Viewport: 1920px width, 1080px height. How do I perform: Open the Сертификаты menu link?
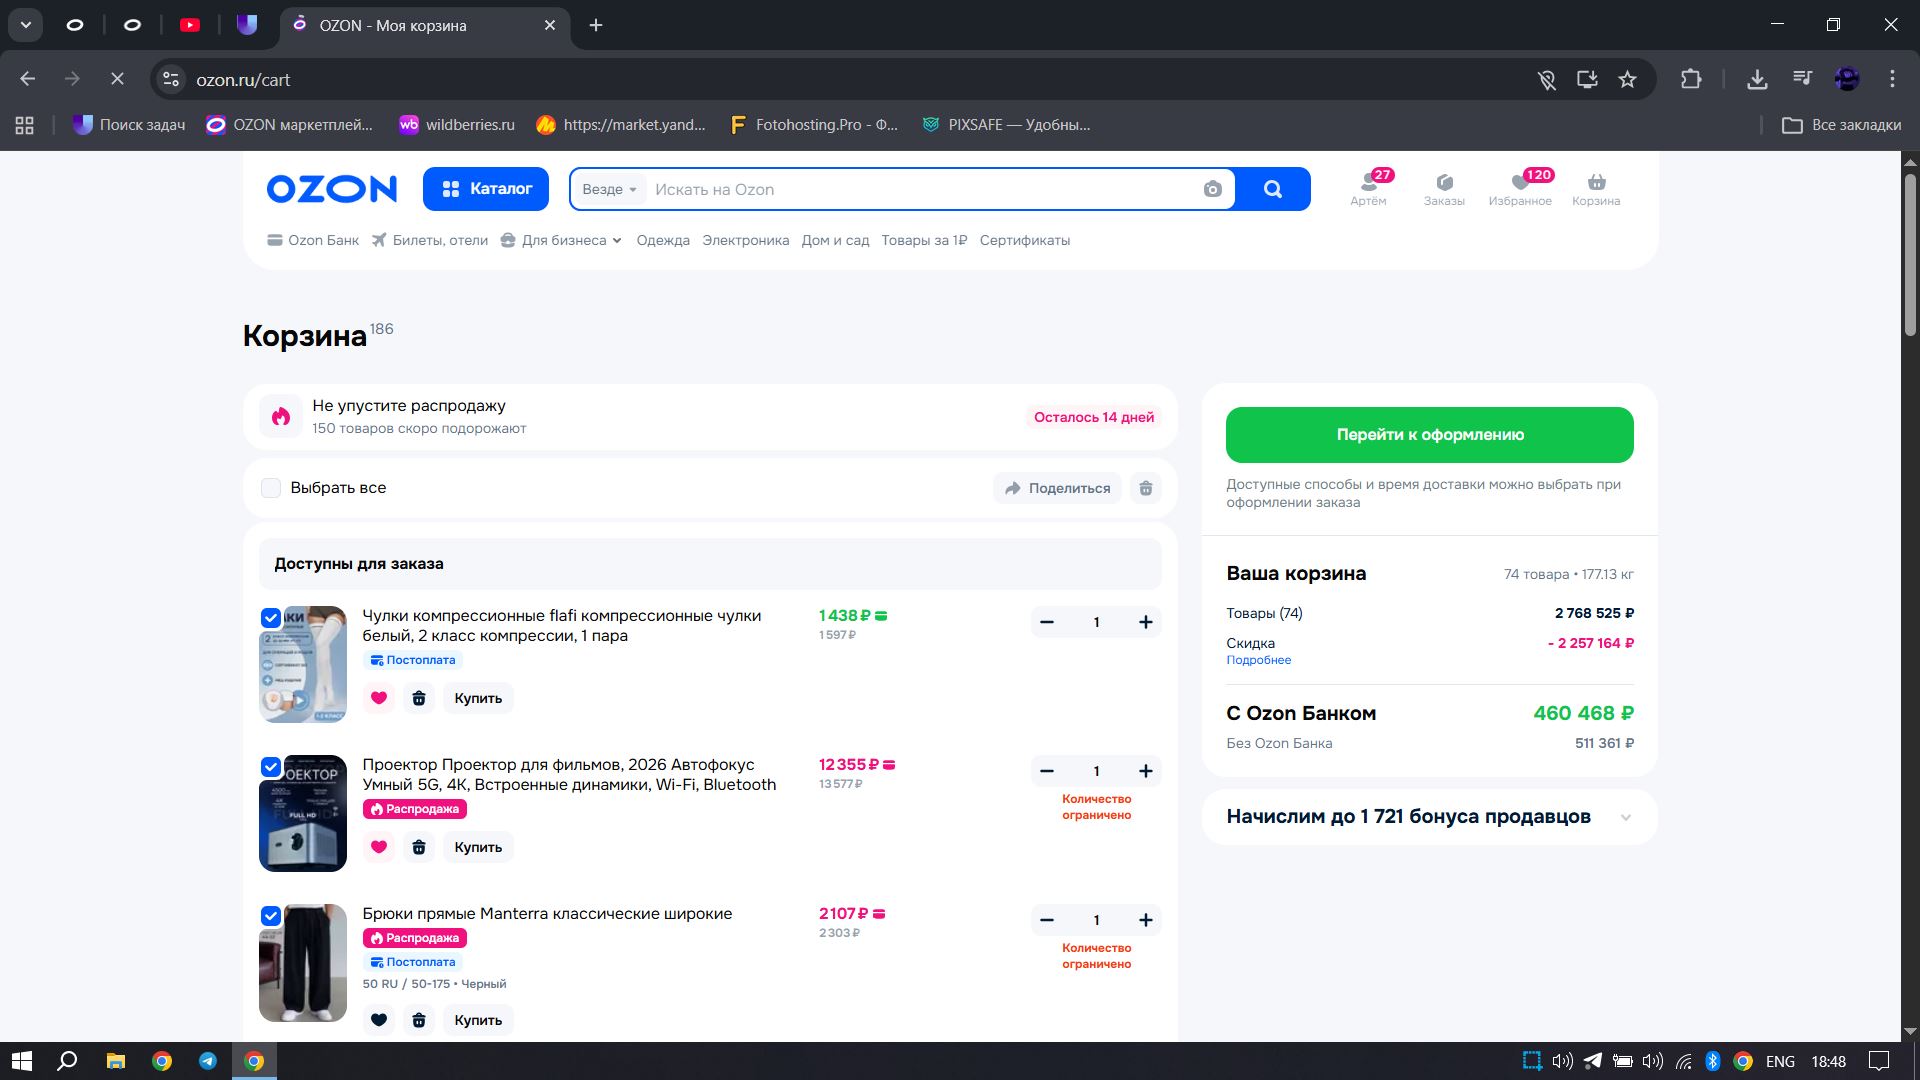coord(1024,240)
